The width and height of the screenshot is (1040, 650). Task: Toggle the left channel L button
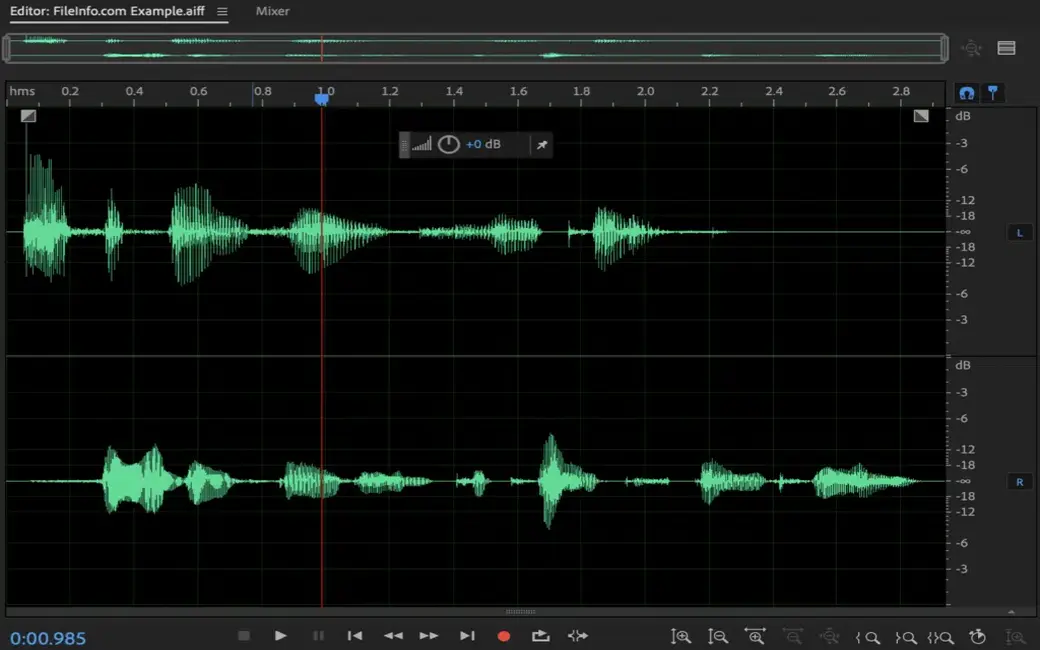[1019, 232]
